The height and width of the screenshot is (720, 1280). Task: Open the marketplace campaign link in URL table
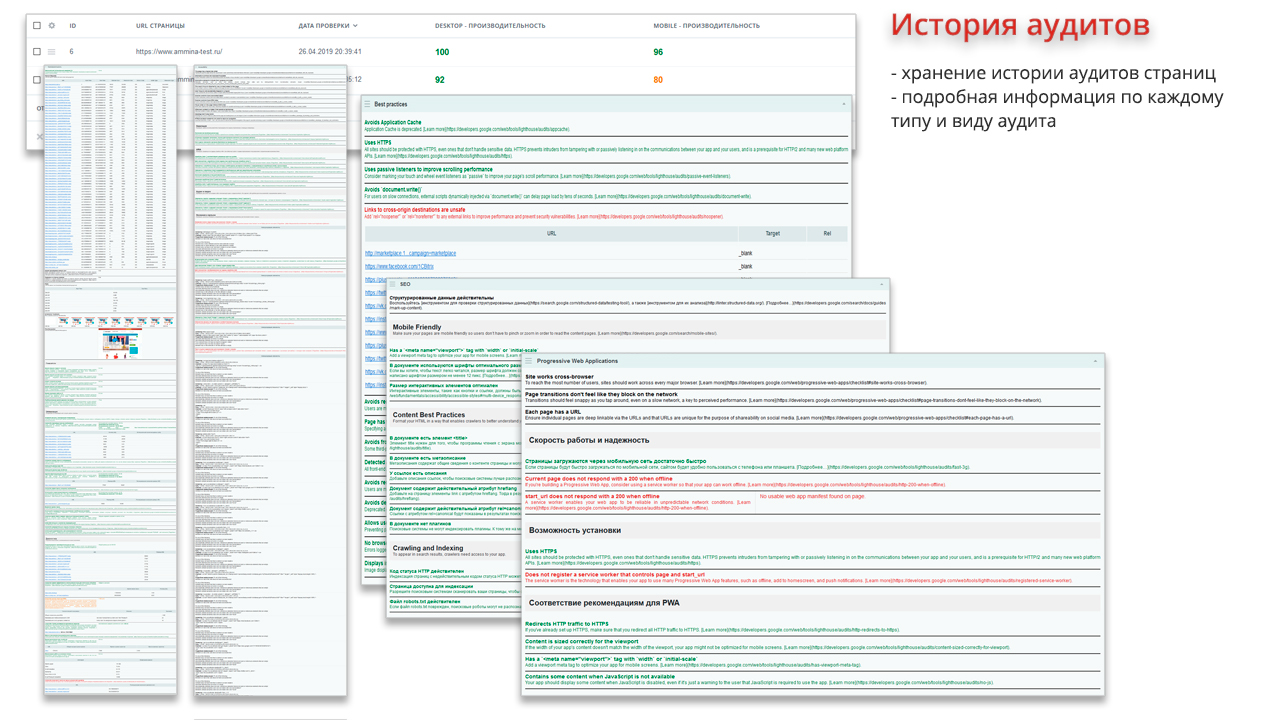[x=410, y=253]
